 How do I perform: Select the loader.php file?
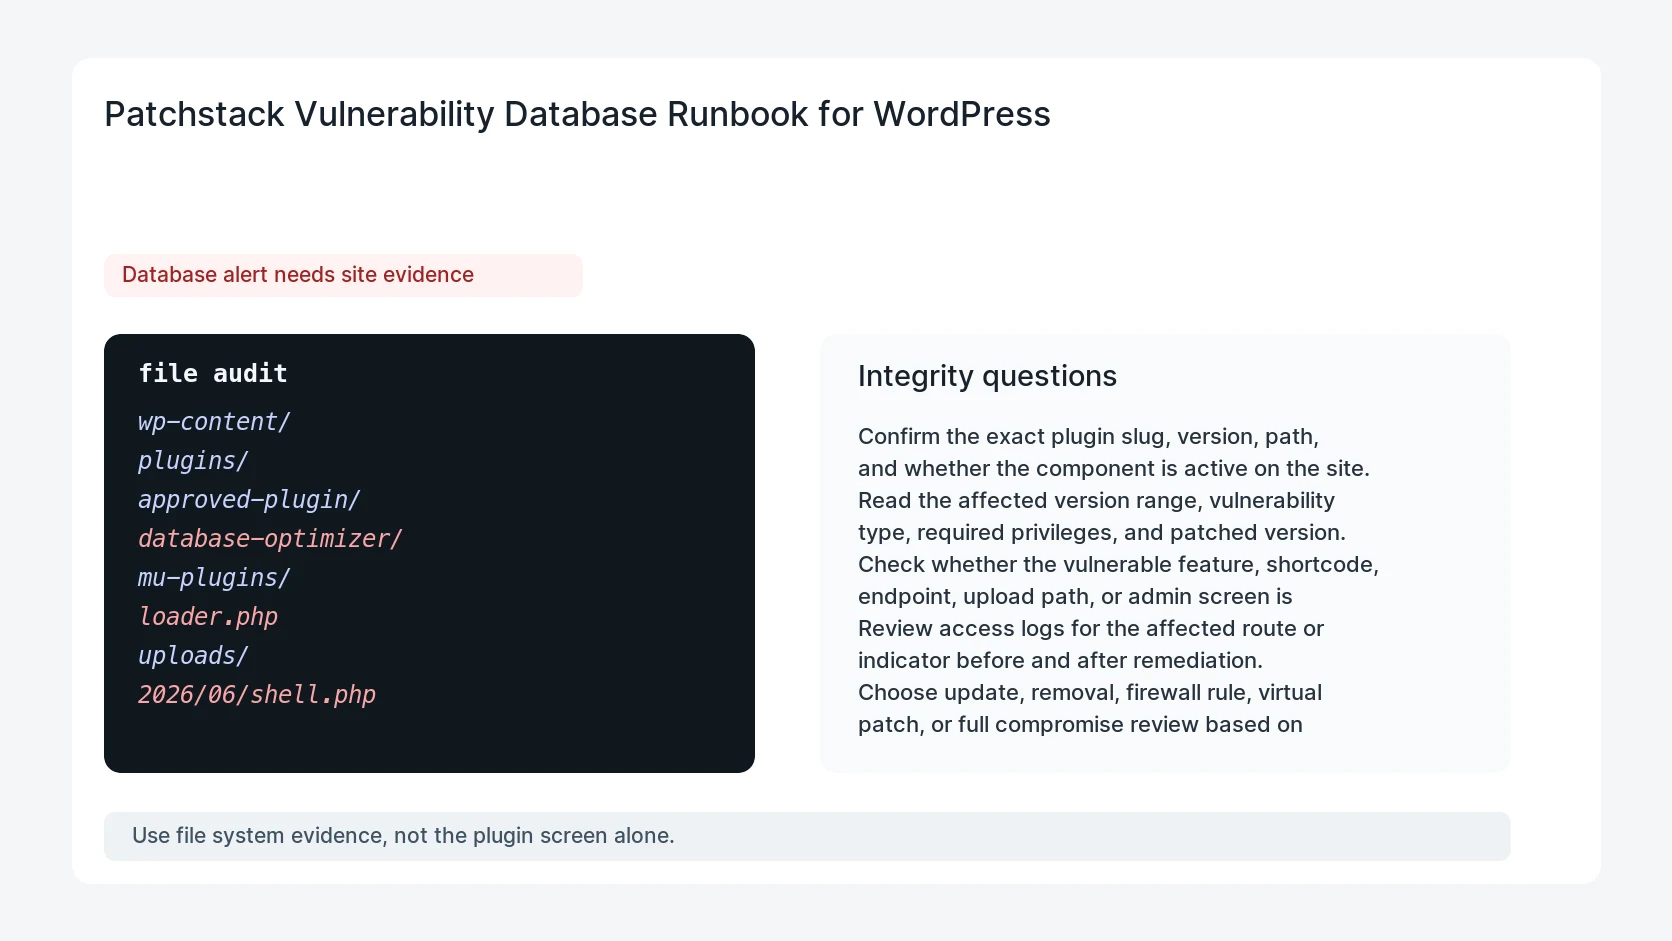[x=208, y=617]
